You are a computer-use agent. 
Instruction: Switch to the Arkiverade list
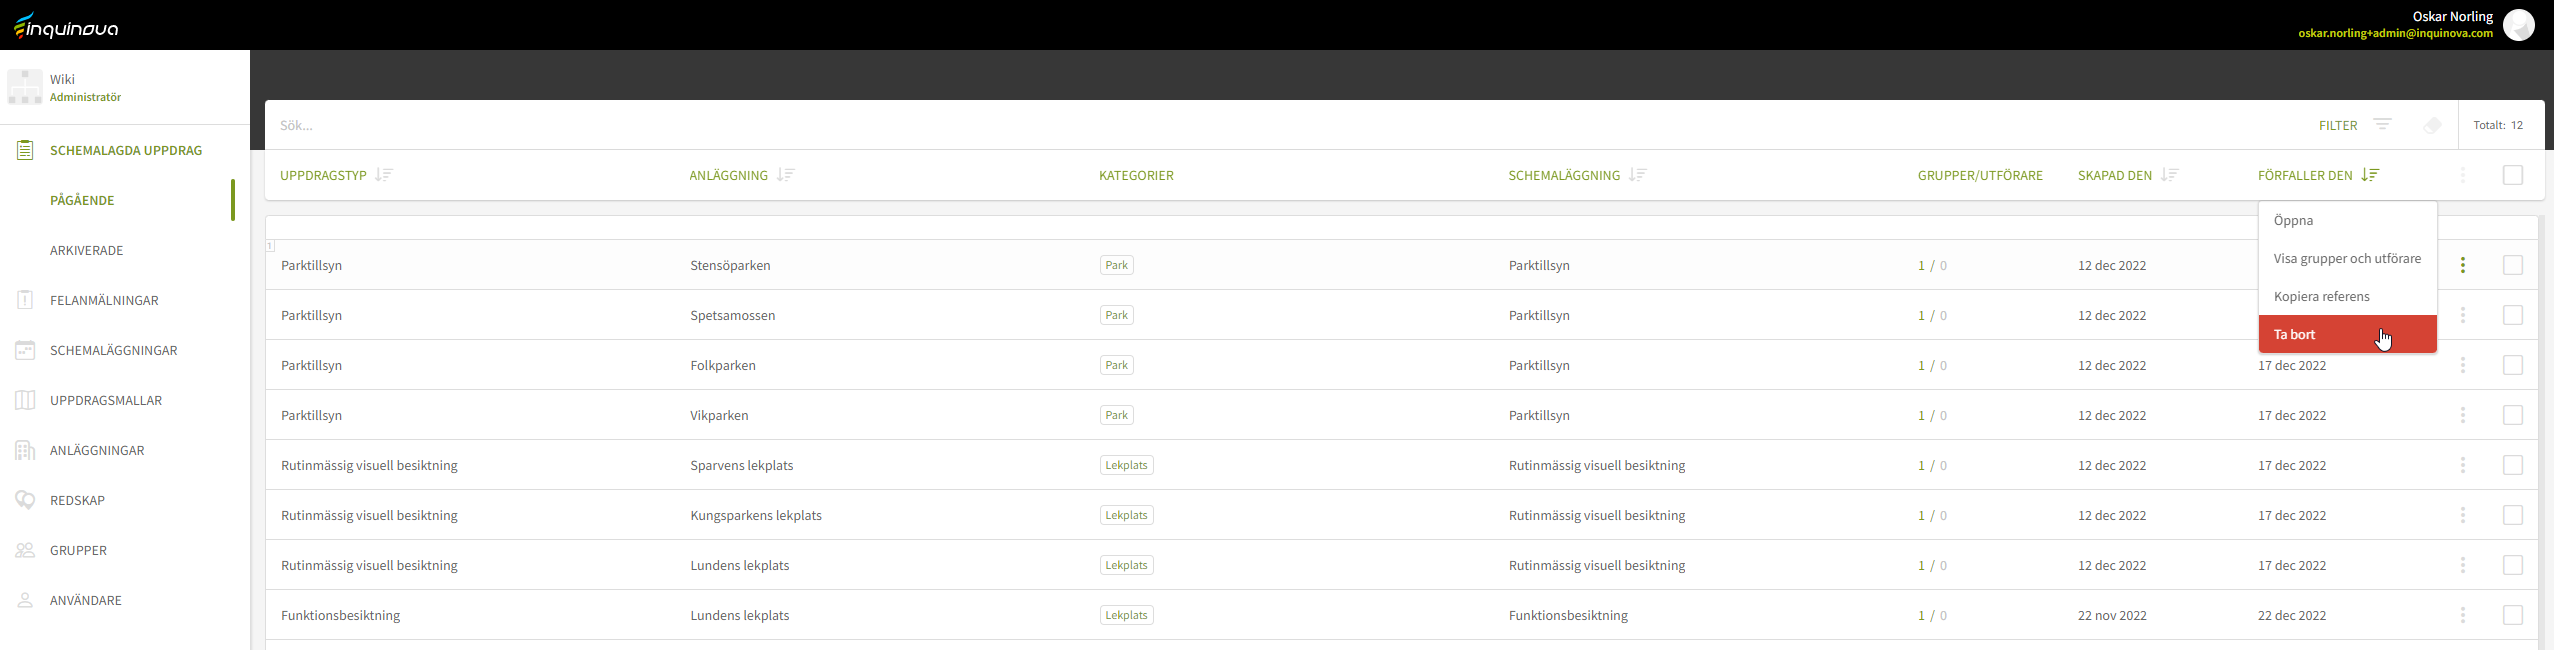pos(87,250)
